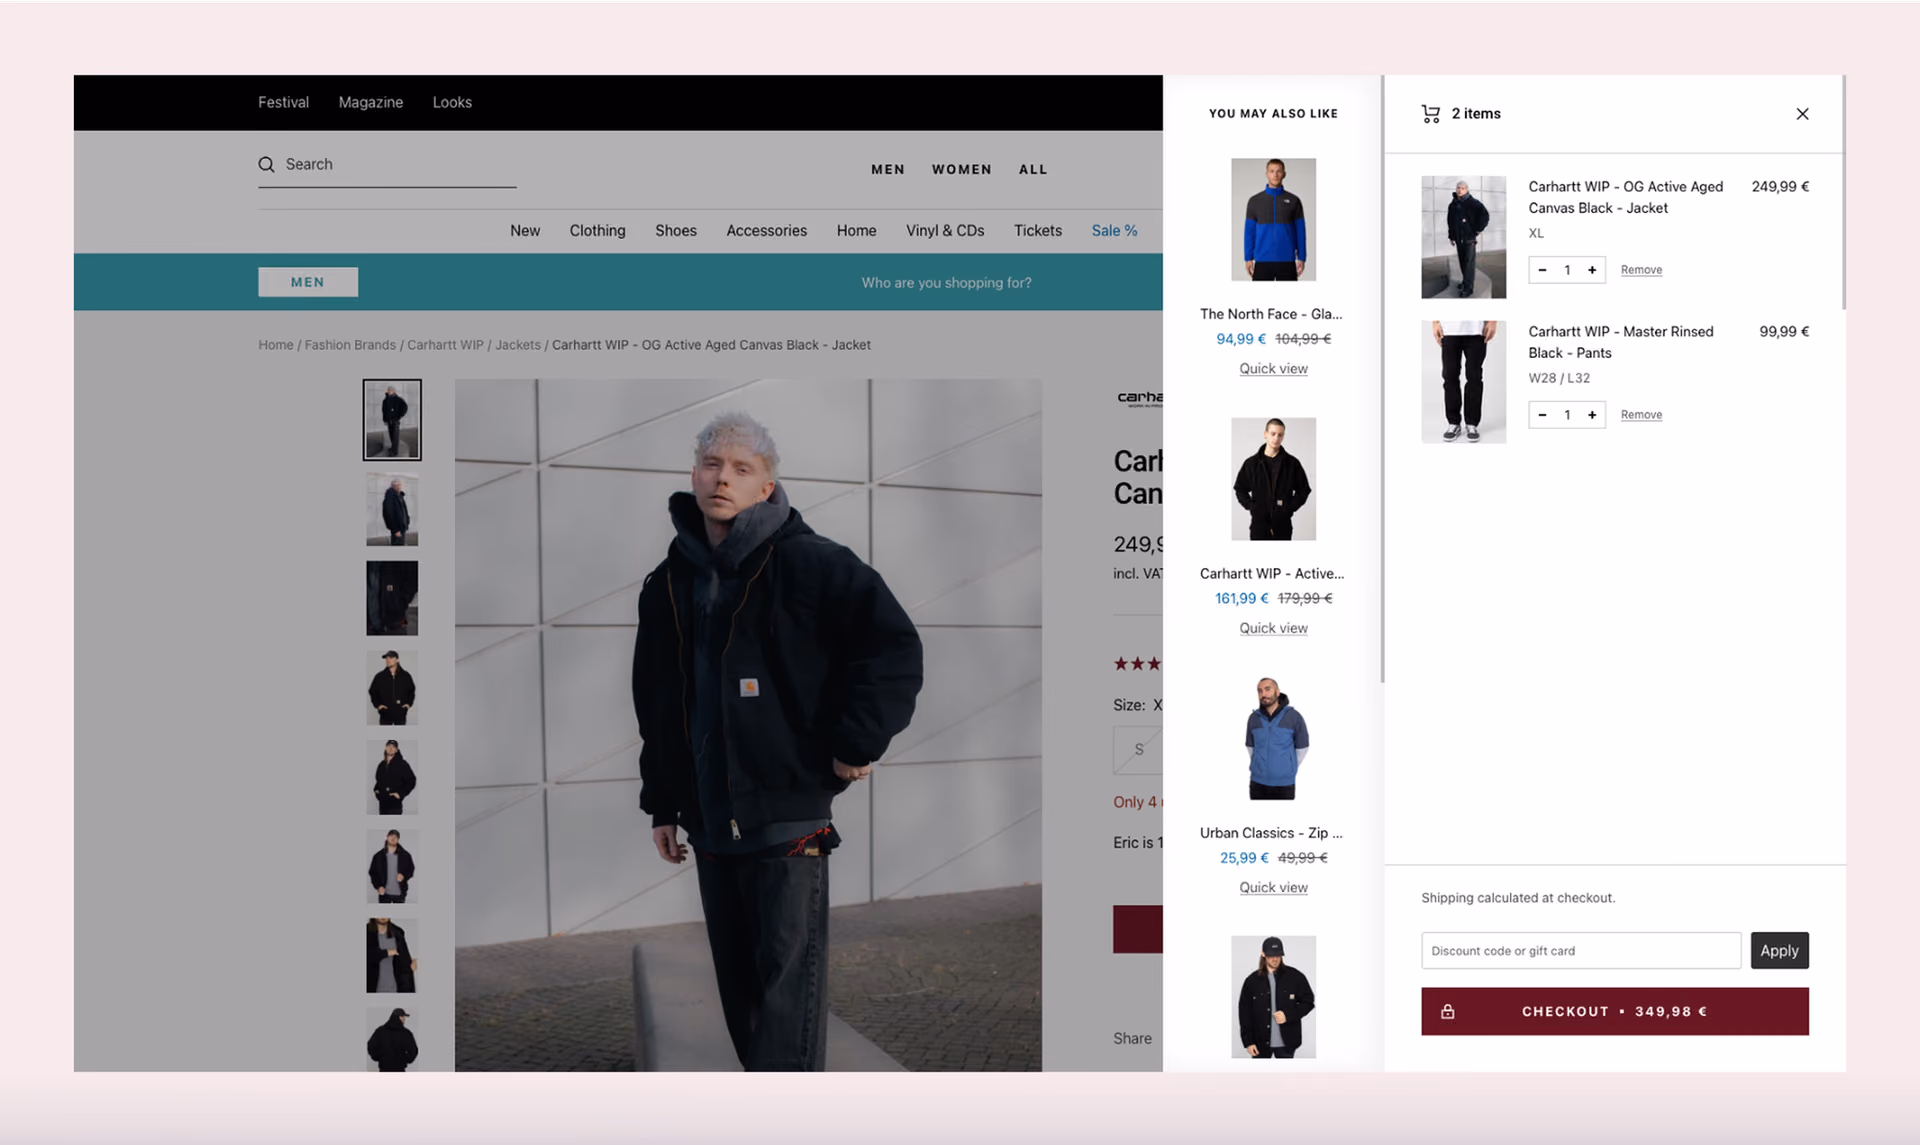Viewport: 1920px width, 1145px height.
Task: Select the second product gallery thumbnail
Action: [x=392, y=509]
